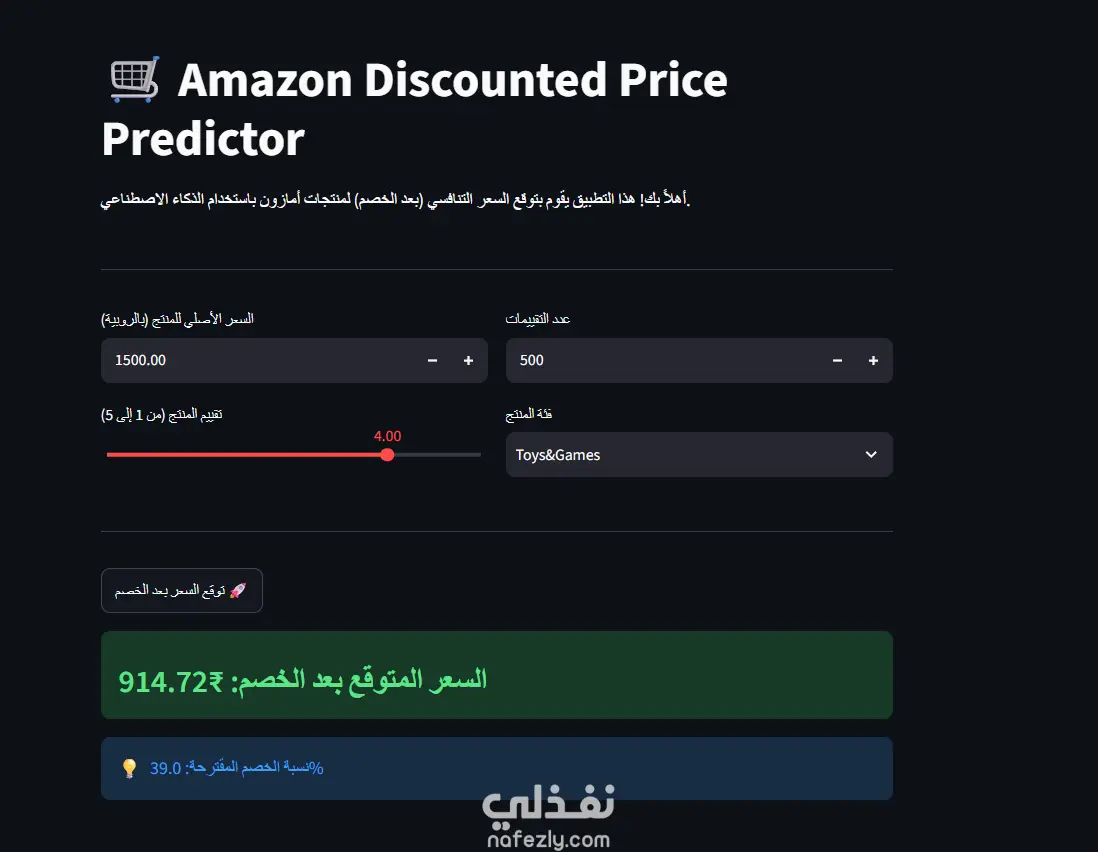
Task: Click the green predicted price 914.72 result box
Action: point(496,675)
